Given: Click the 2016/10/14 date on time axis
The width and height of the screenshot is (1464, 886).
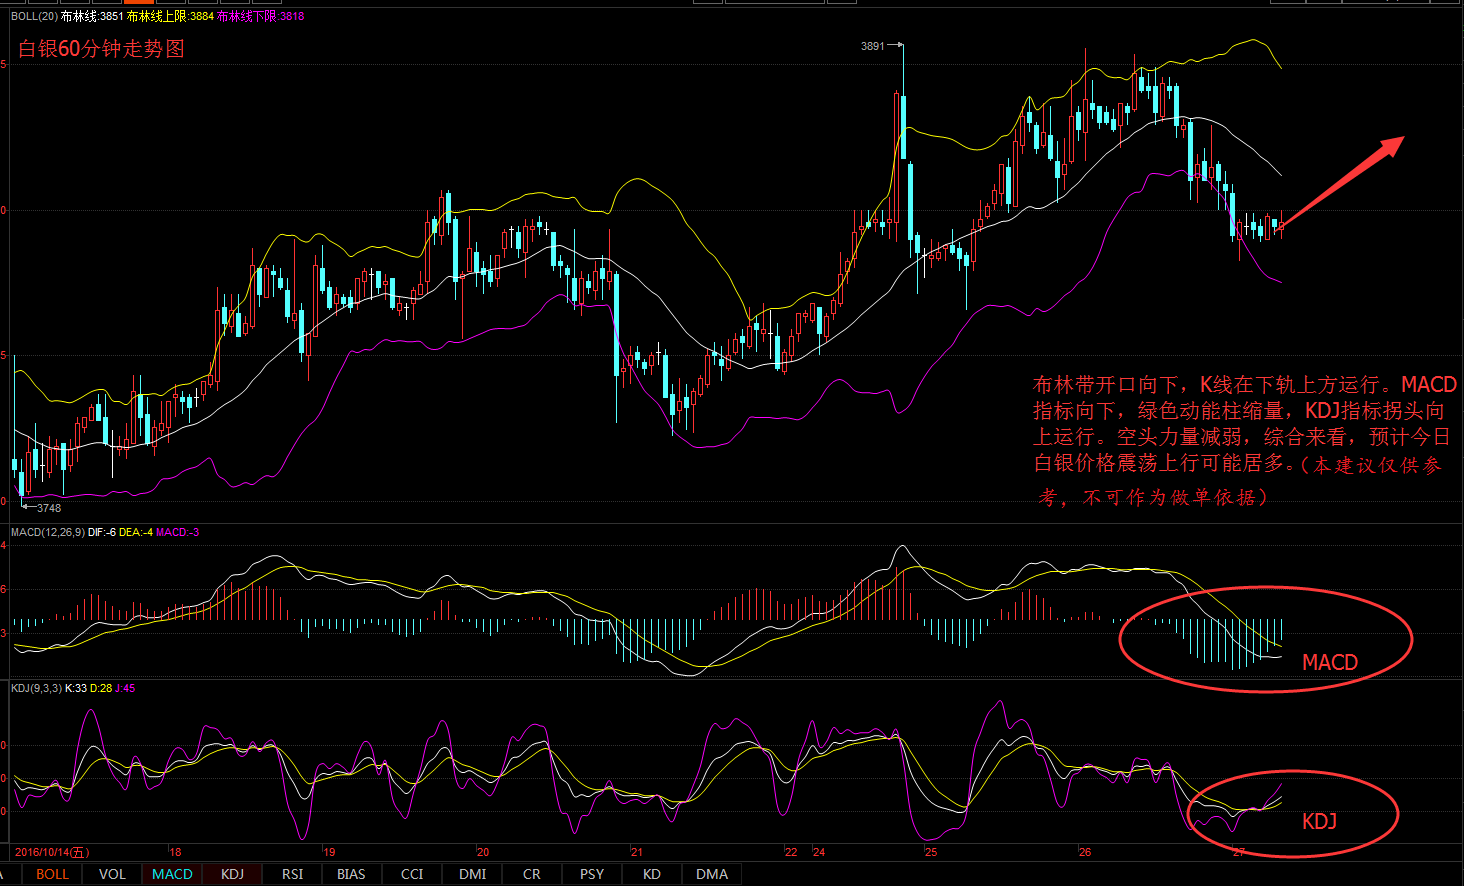Looking at the screenshot, I should (52, 852).
